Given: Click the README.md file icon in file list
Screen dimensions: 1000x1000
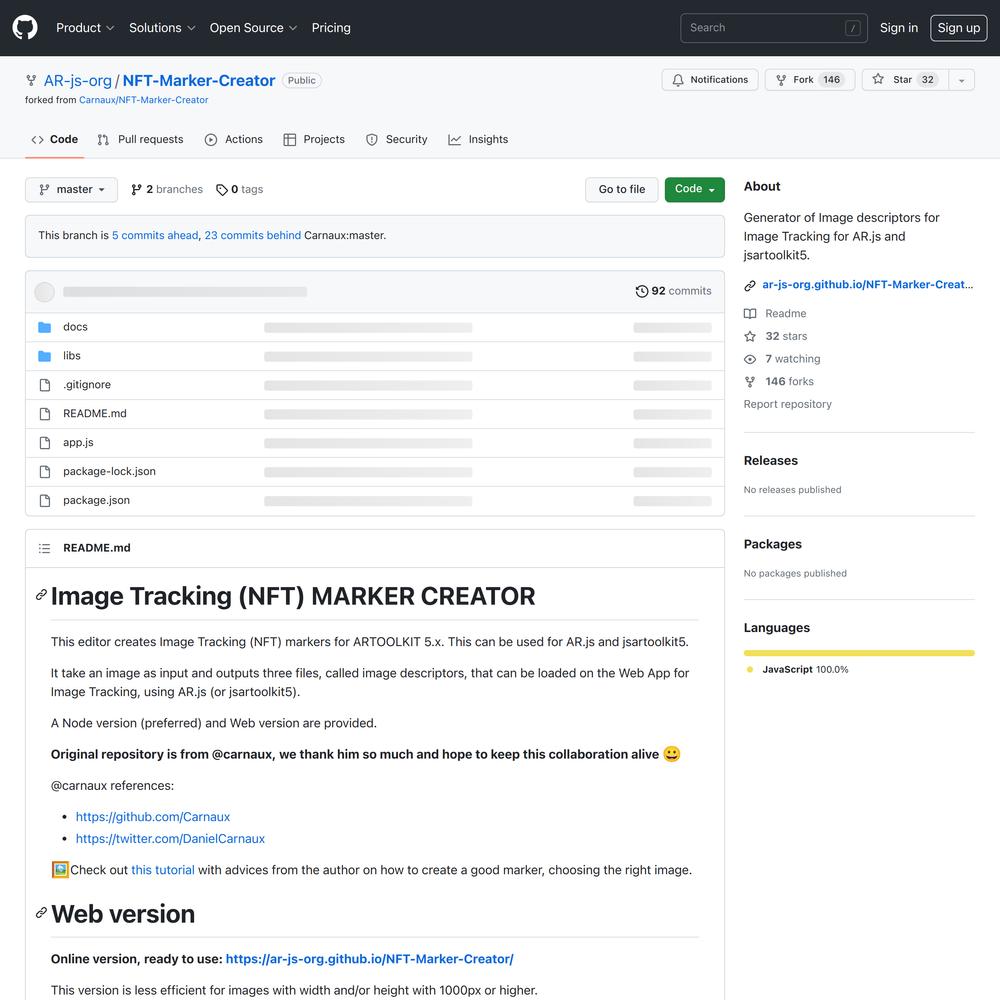Looking at the screenshot, I should point(45,414).
